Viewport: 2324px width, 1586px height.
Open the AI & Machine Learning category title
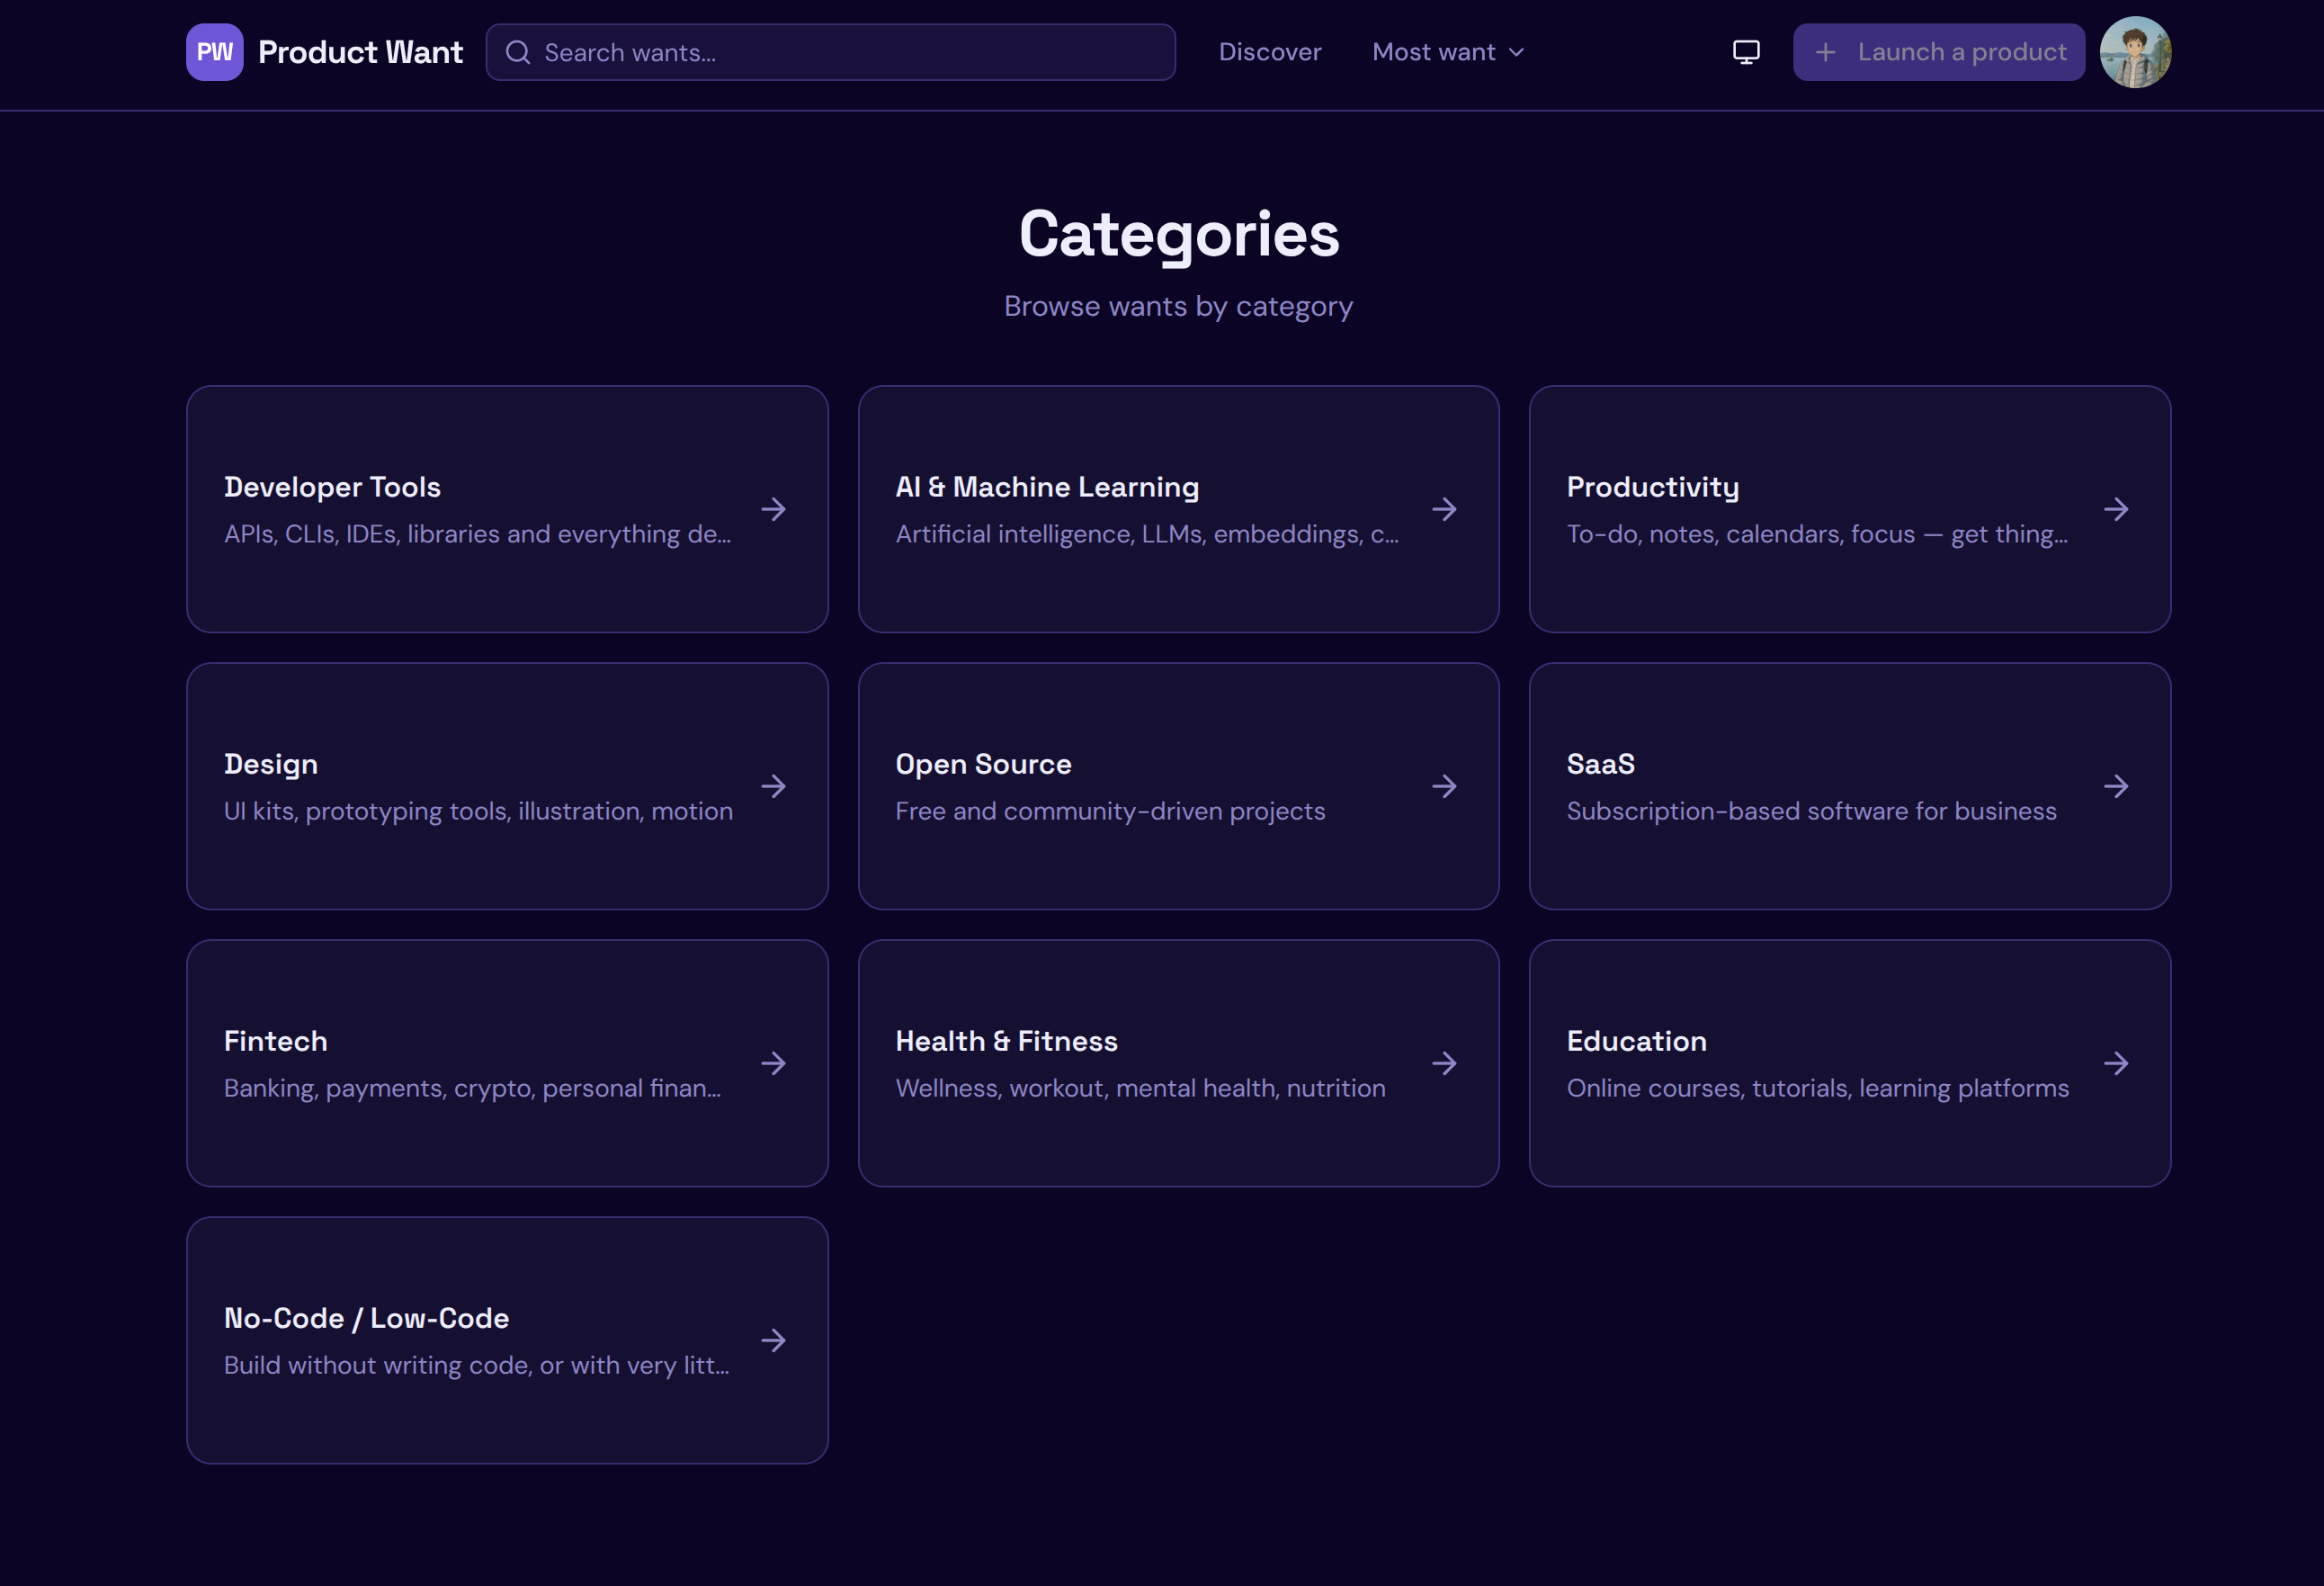pyautogui.click(x=1047, y=487)
